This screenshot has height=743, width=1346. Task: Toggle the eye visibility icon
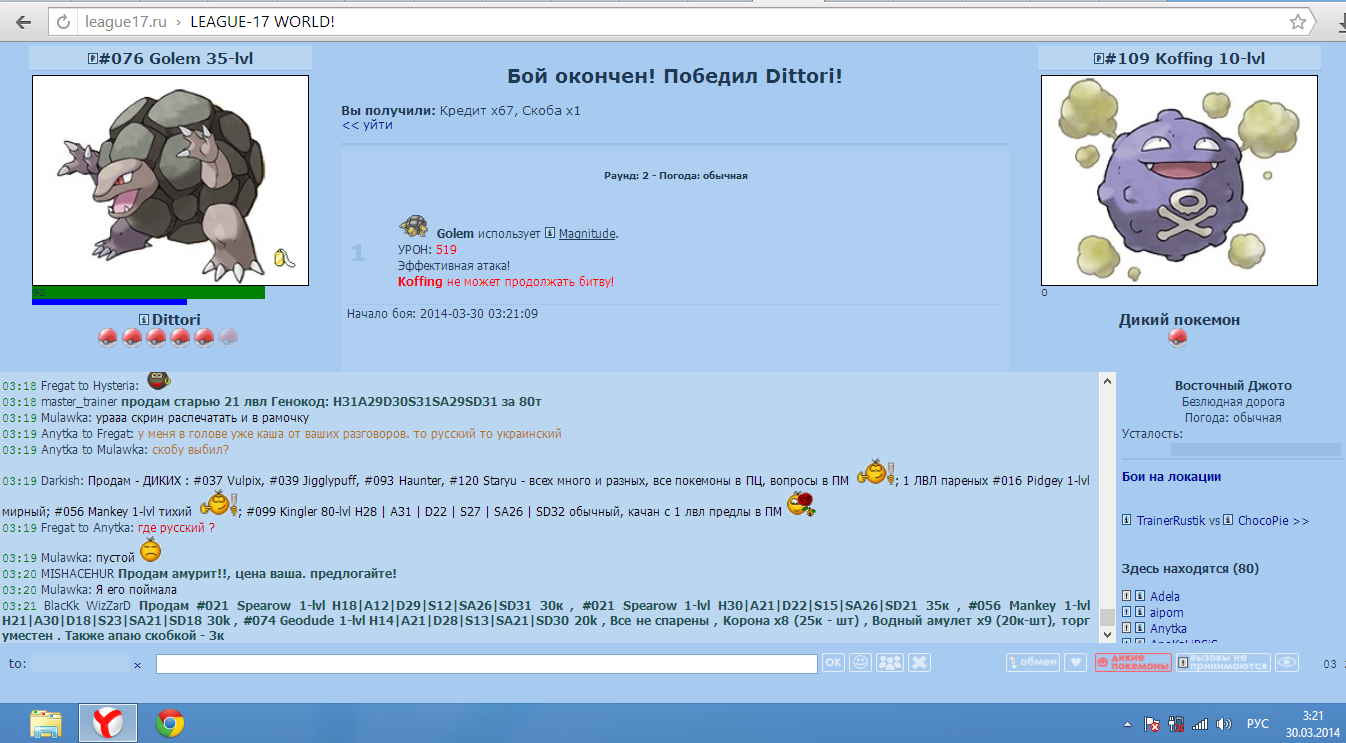click(x=1287, y=662)
